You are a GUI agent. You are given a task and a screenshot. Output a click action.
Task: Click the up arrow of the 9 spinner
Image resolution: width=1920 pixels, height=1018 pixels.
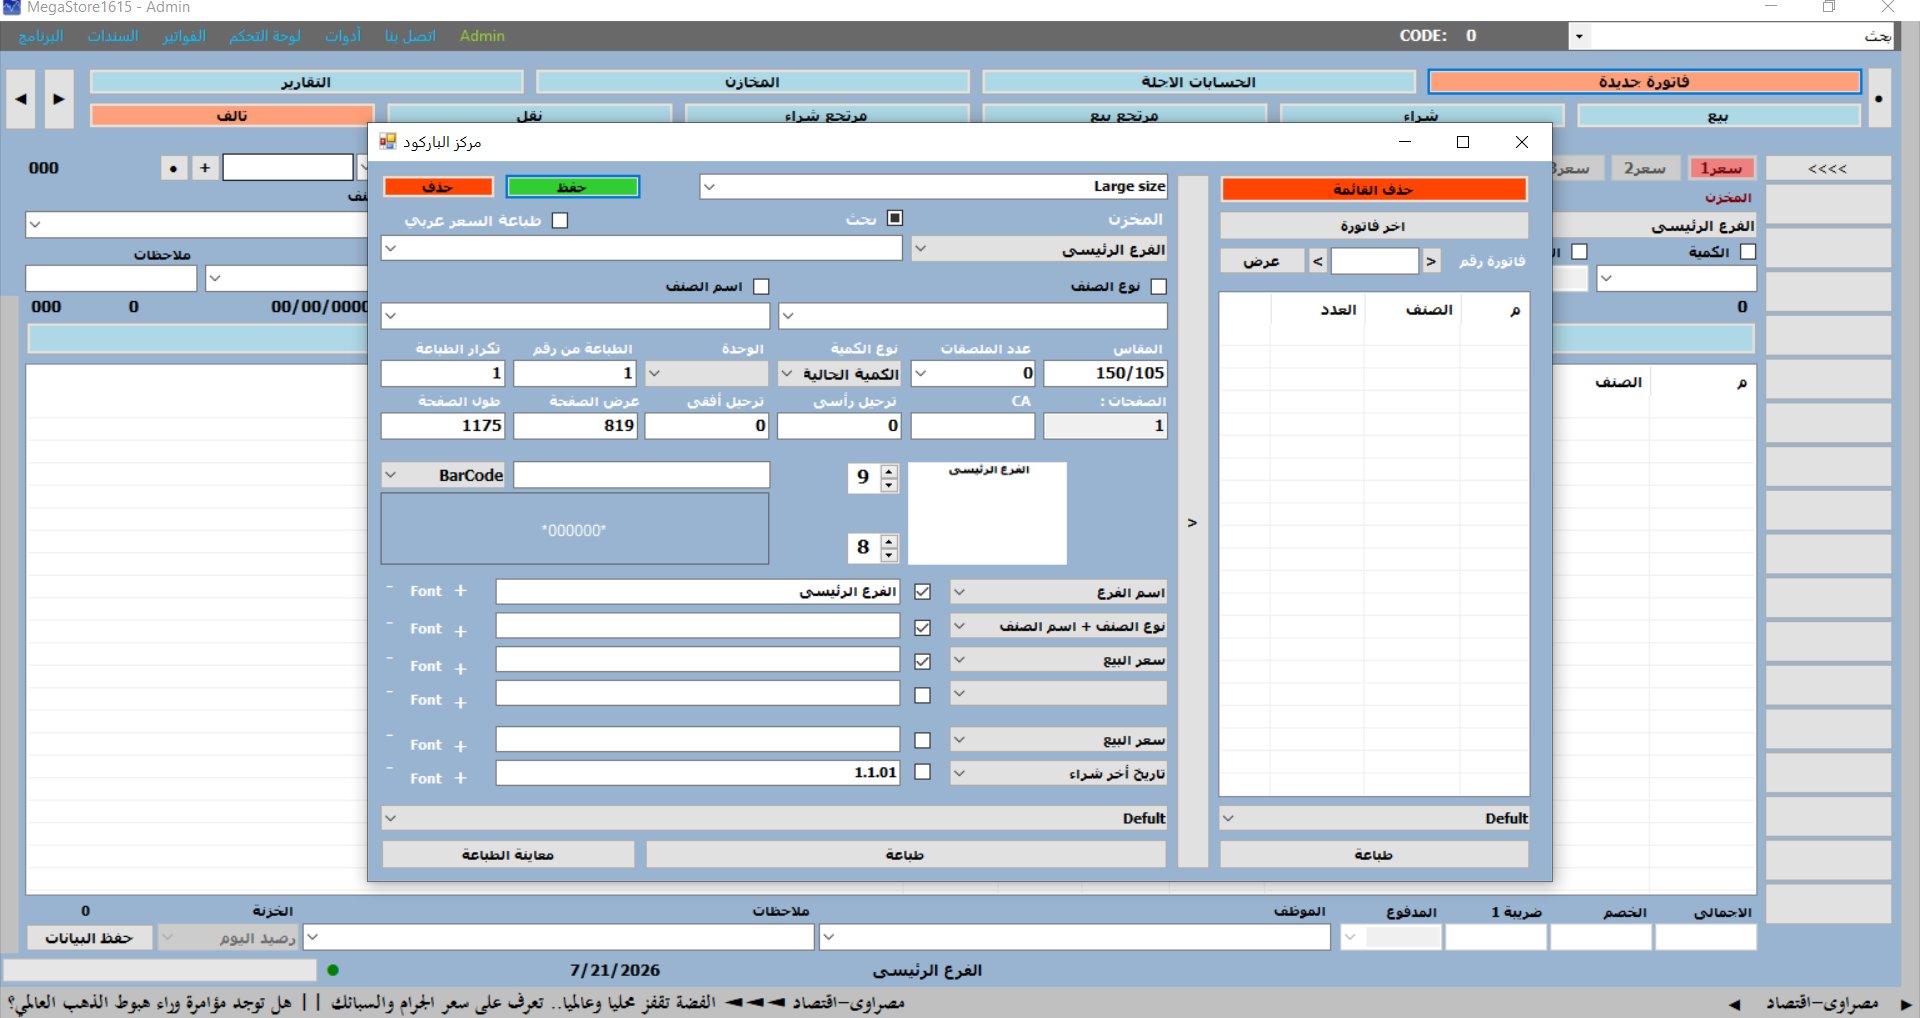[x=889, y=471]
